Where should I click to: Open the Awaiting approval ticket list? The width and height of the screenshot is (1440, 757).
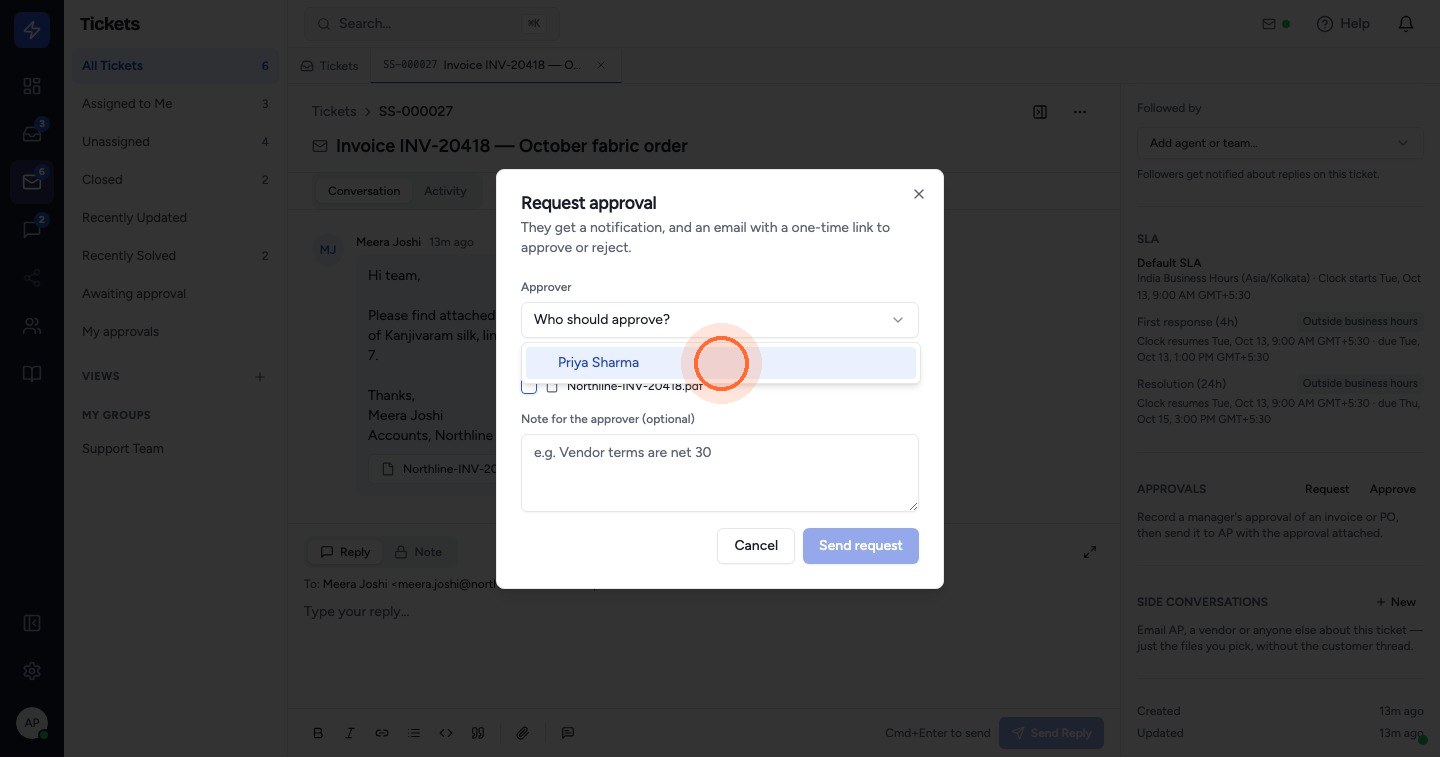point(175,294)
